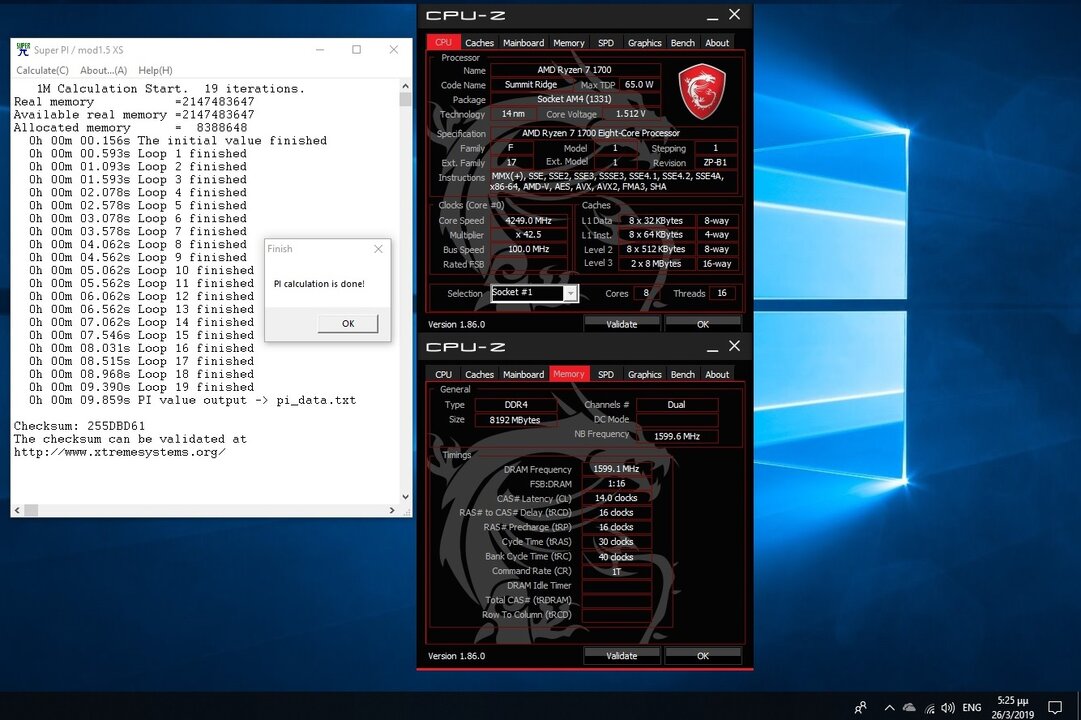Select Bench tab in upper CPU-Z window
1081x720 pixels.
click(x=683, y=43)
